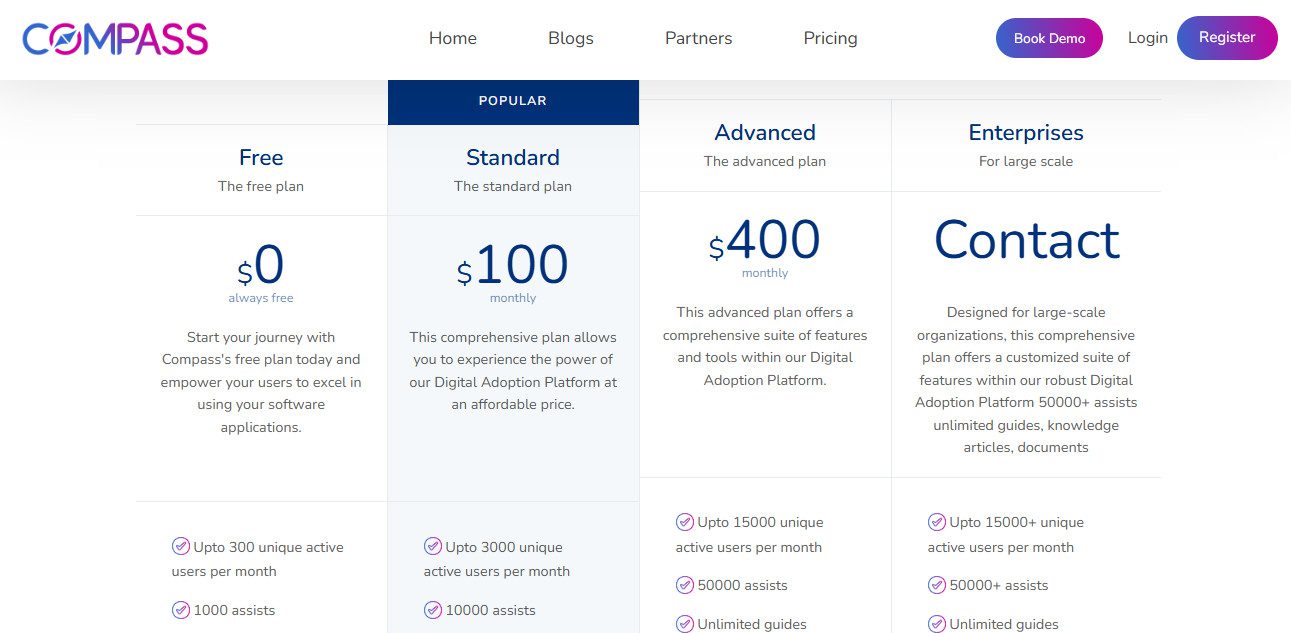Screen dimensions: 1291x633
Task: Click the checkmark beside Upto 15000+ unique active users
Action: pos(937,522)
